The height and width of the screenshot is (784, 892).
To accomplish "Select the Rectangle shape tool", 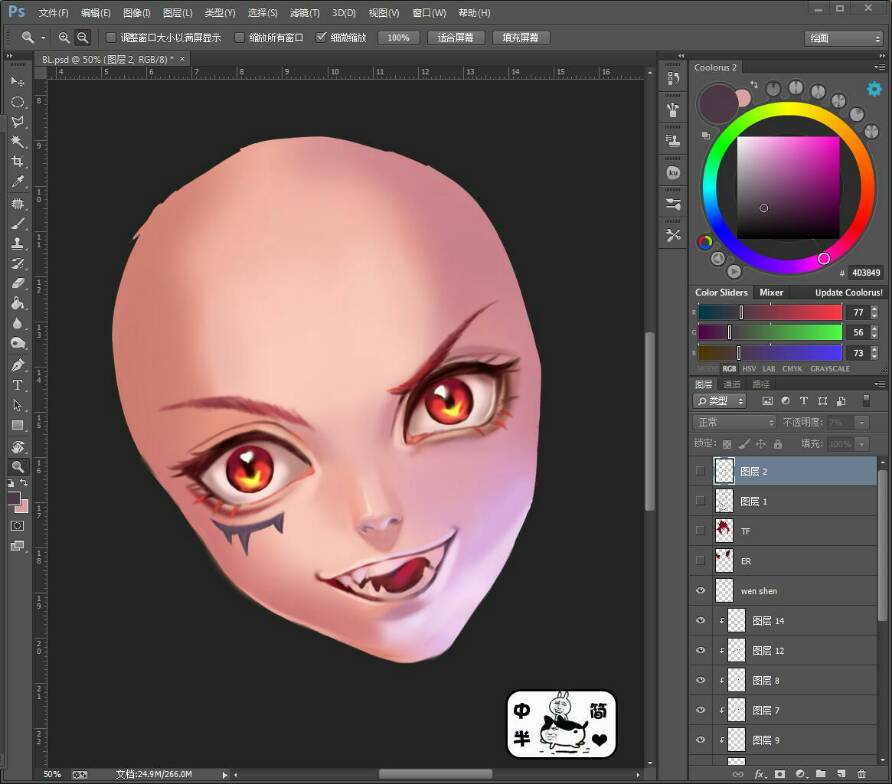I will (x=18, y=425).
